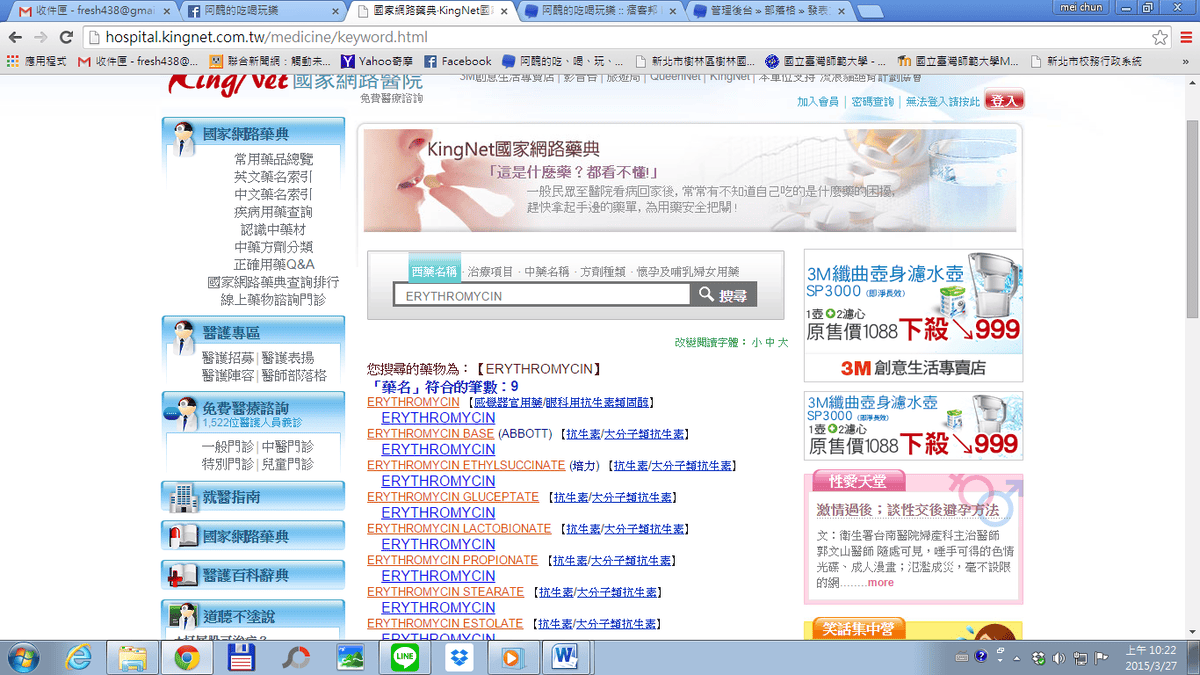This screenshot has width=1200, height=675.
Task: Open the floppy-disk taskbar icon
Action: point(241,657)
